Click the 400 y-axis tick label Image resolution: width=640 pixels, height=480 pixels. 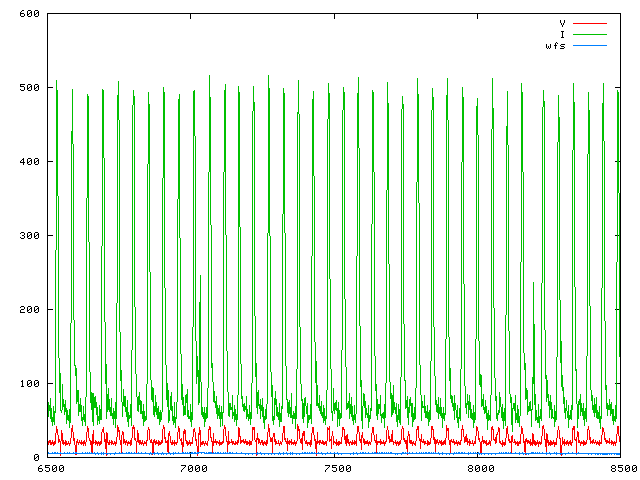28,162
